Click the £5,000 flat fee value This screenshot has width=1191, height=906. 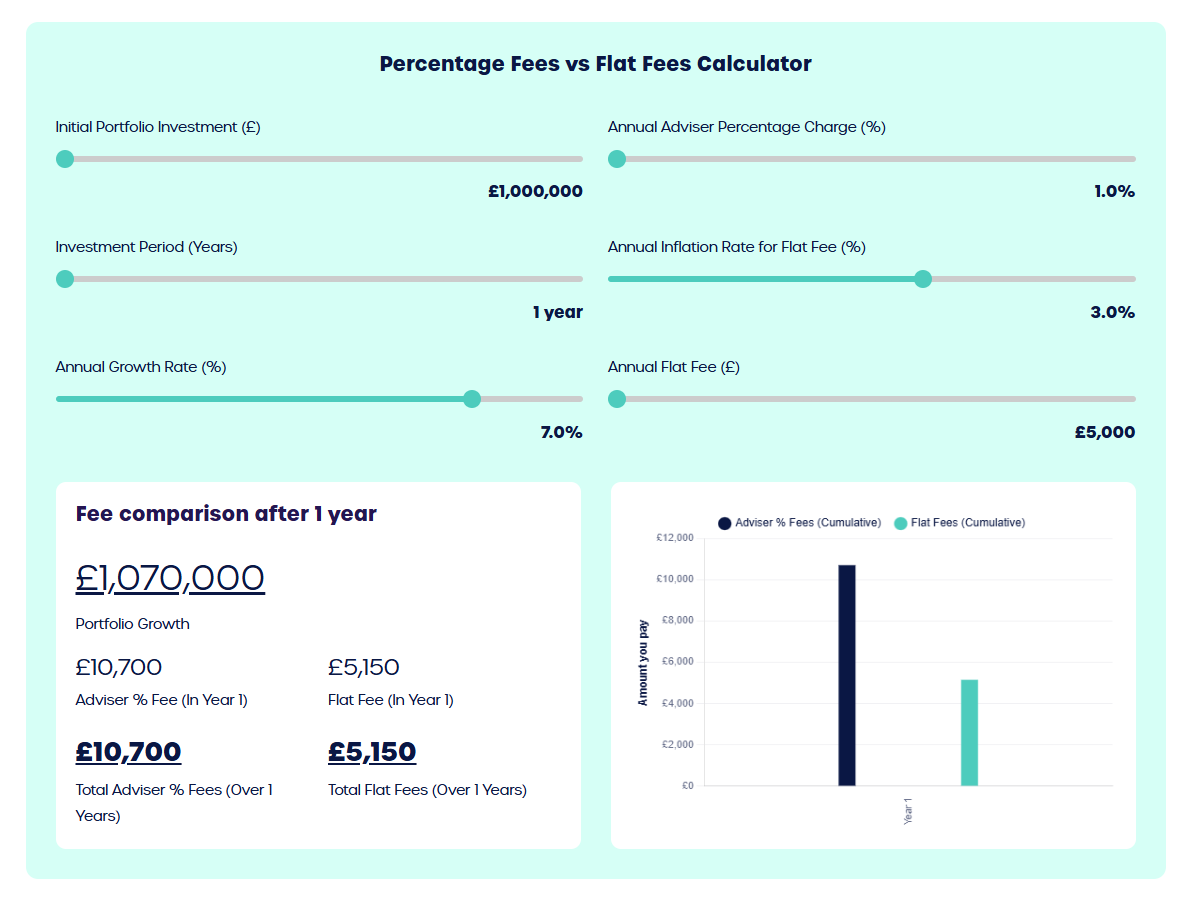tap(1105, 432)
